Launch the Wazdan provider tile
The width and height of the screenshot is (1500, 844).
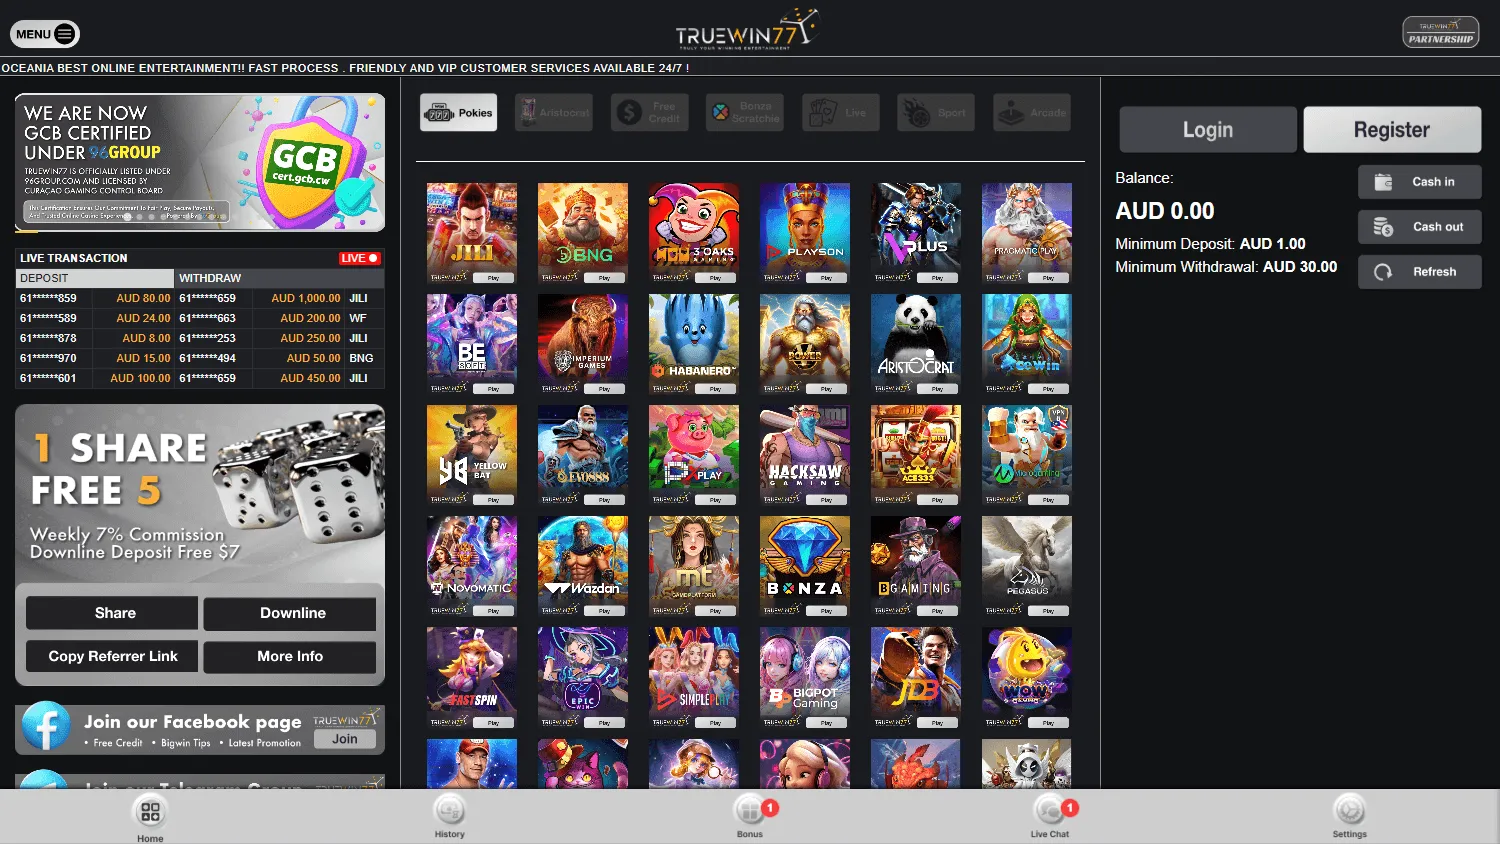click(x=583, y=566)
